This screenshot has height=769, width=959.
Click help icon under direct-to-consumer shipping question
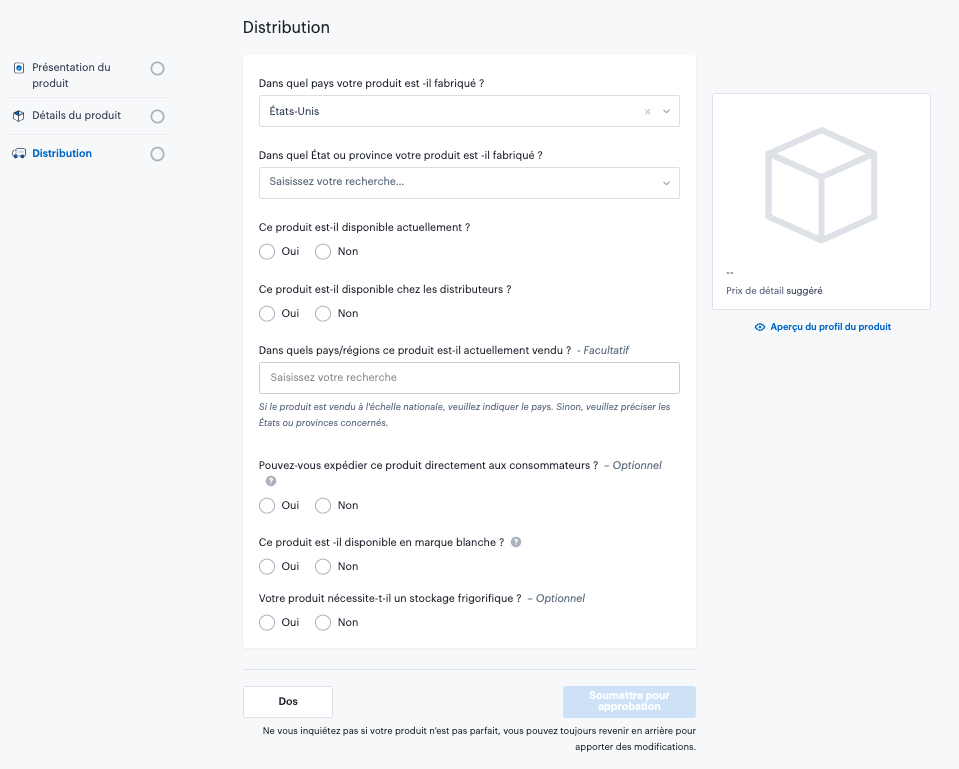click(270, 481)
